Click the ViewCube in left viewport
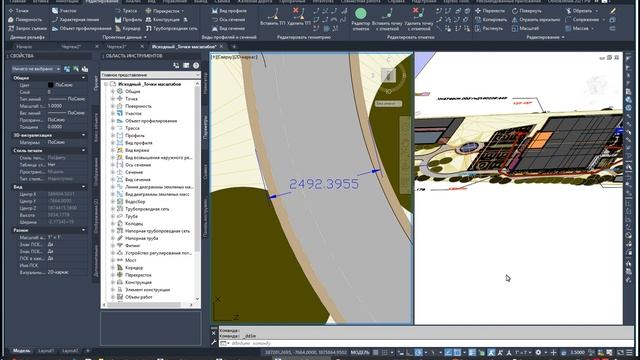 [x=388, y=76]
